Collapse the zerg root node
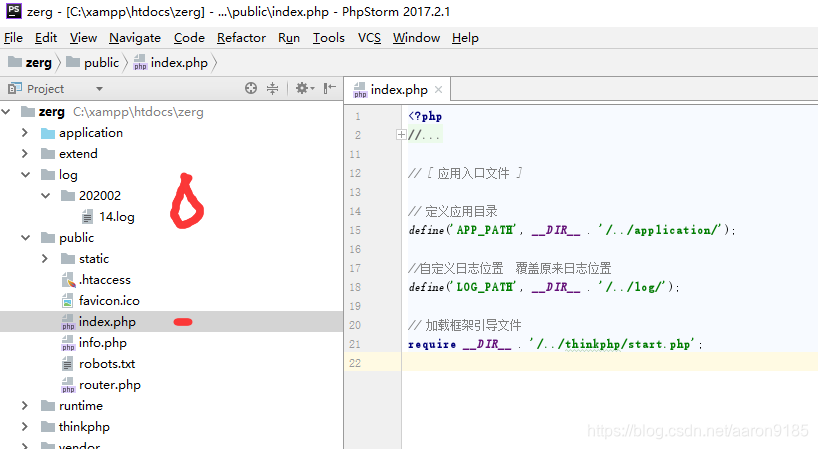Image resolution: width=818 pixels, height=449 pixels. pos(6,112)
